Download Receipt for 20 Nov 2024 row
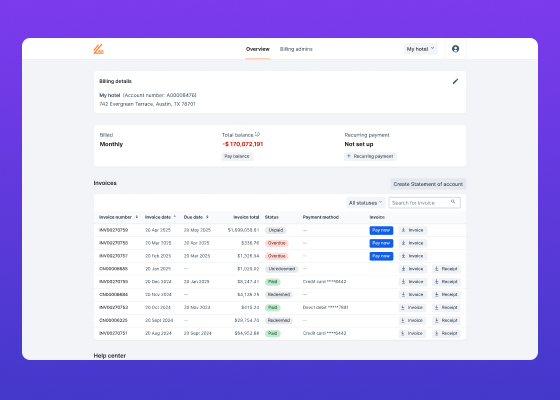This screenshot has width=560, height=400. tap(446, 295)
